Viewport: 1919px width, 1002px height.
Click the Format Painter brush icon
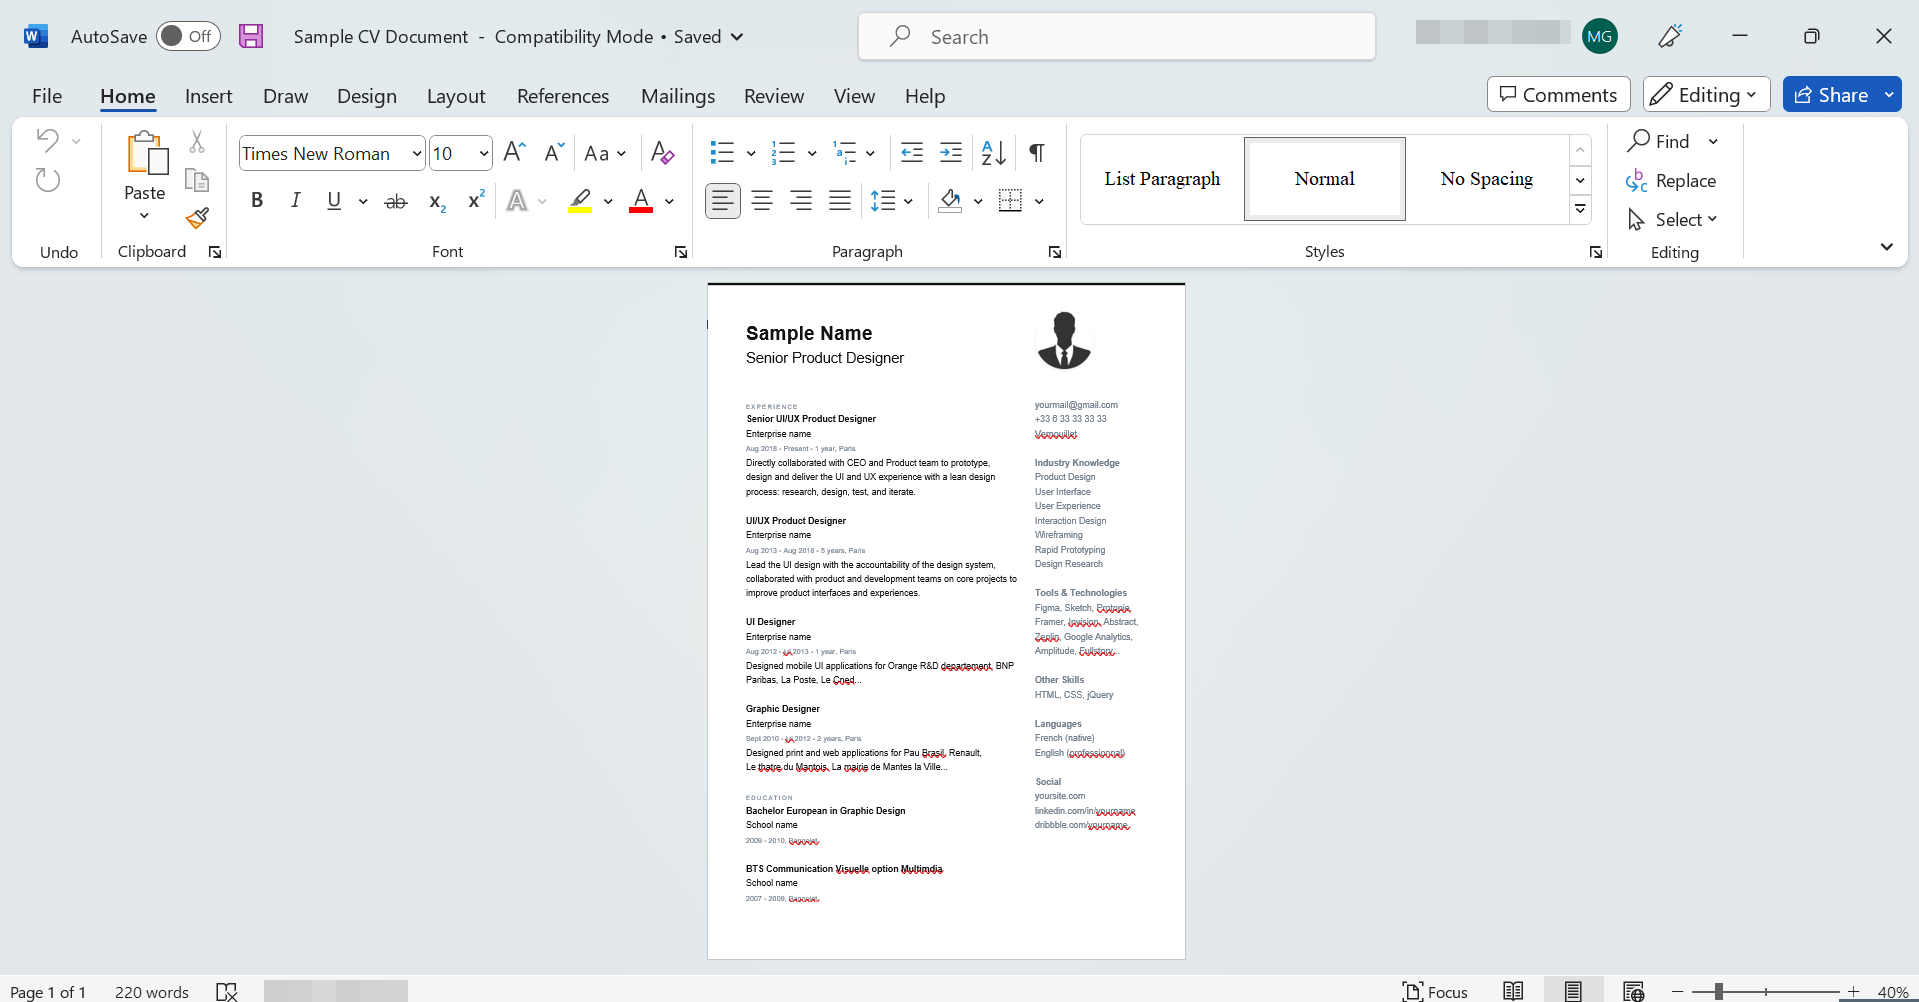(197, 218)
